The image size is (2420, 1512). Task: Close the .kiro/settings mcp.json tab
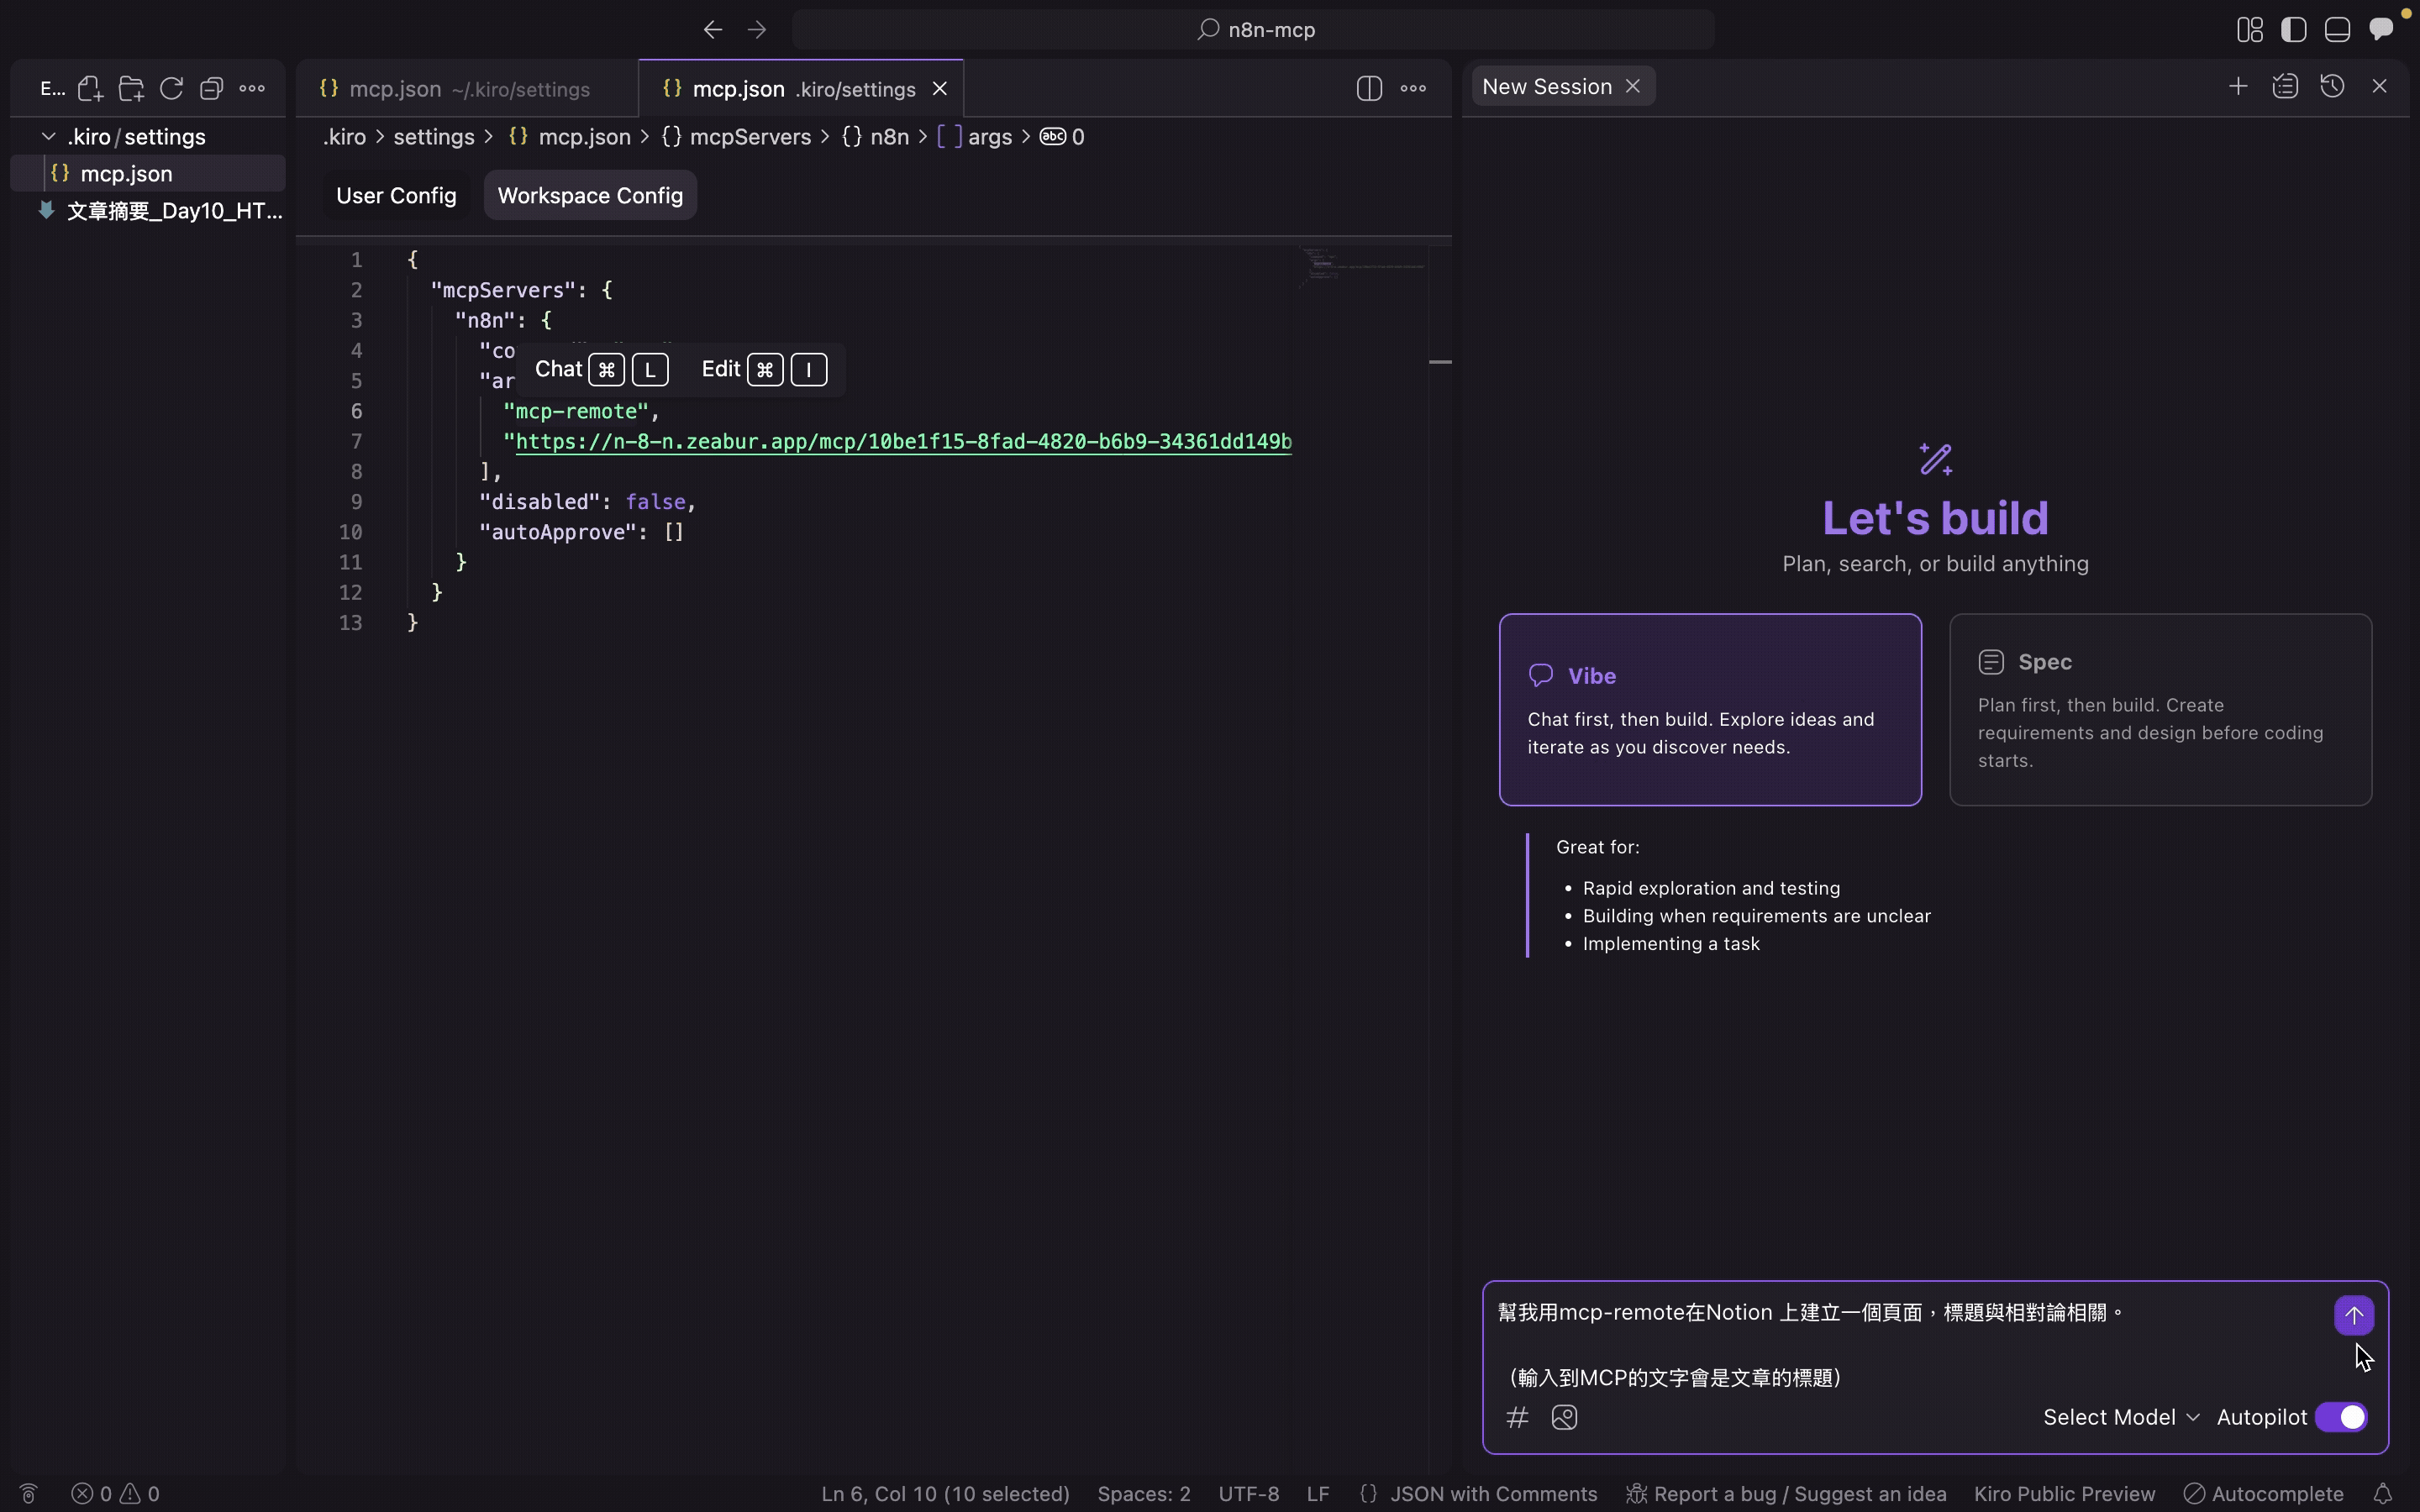coord(940,89)
